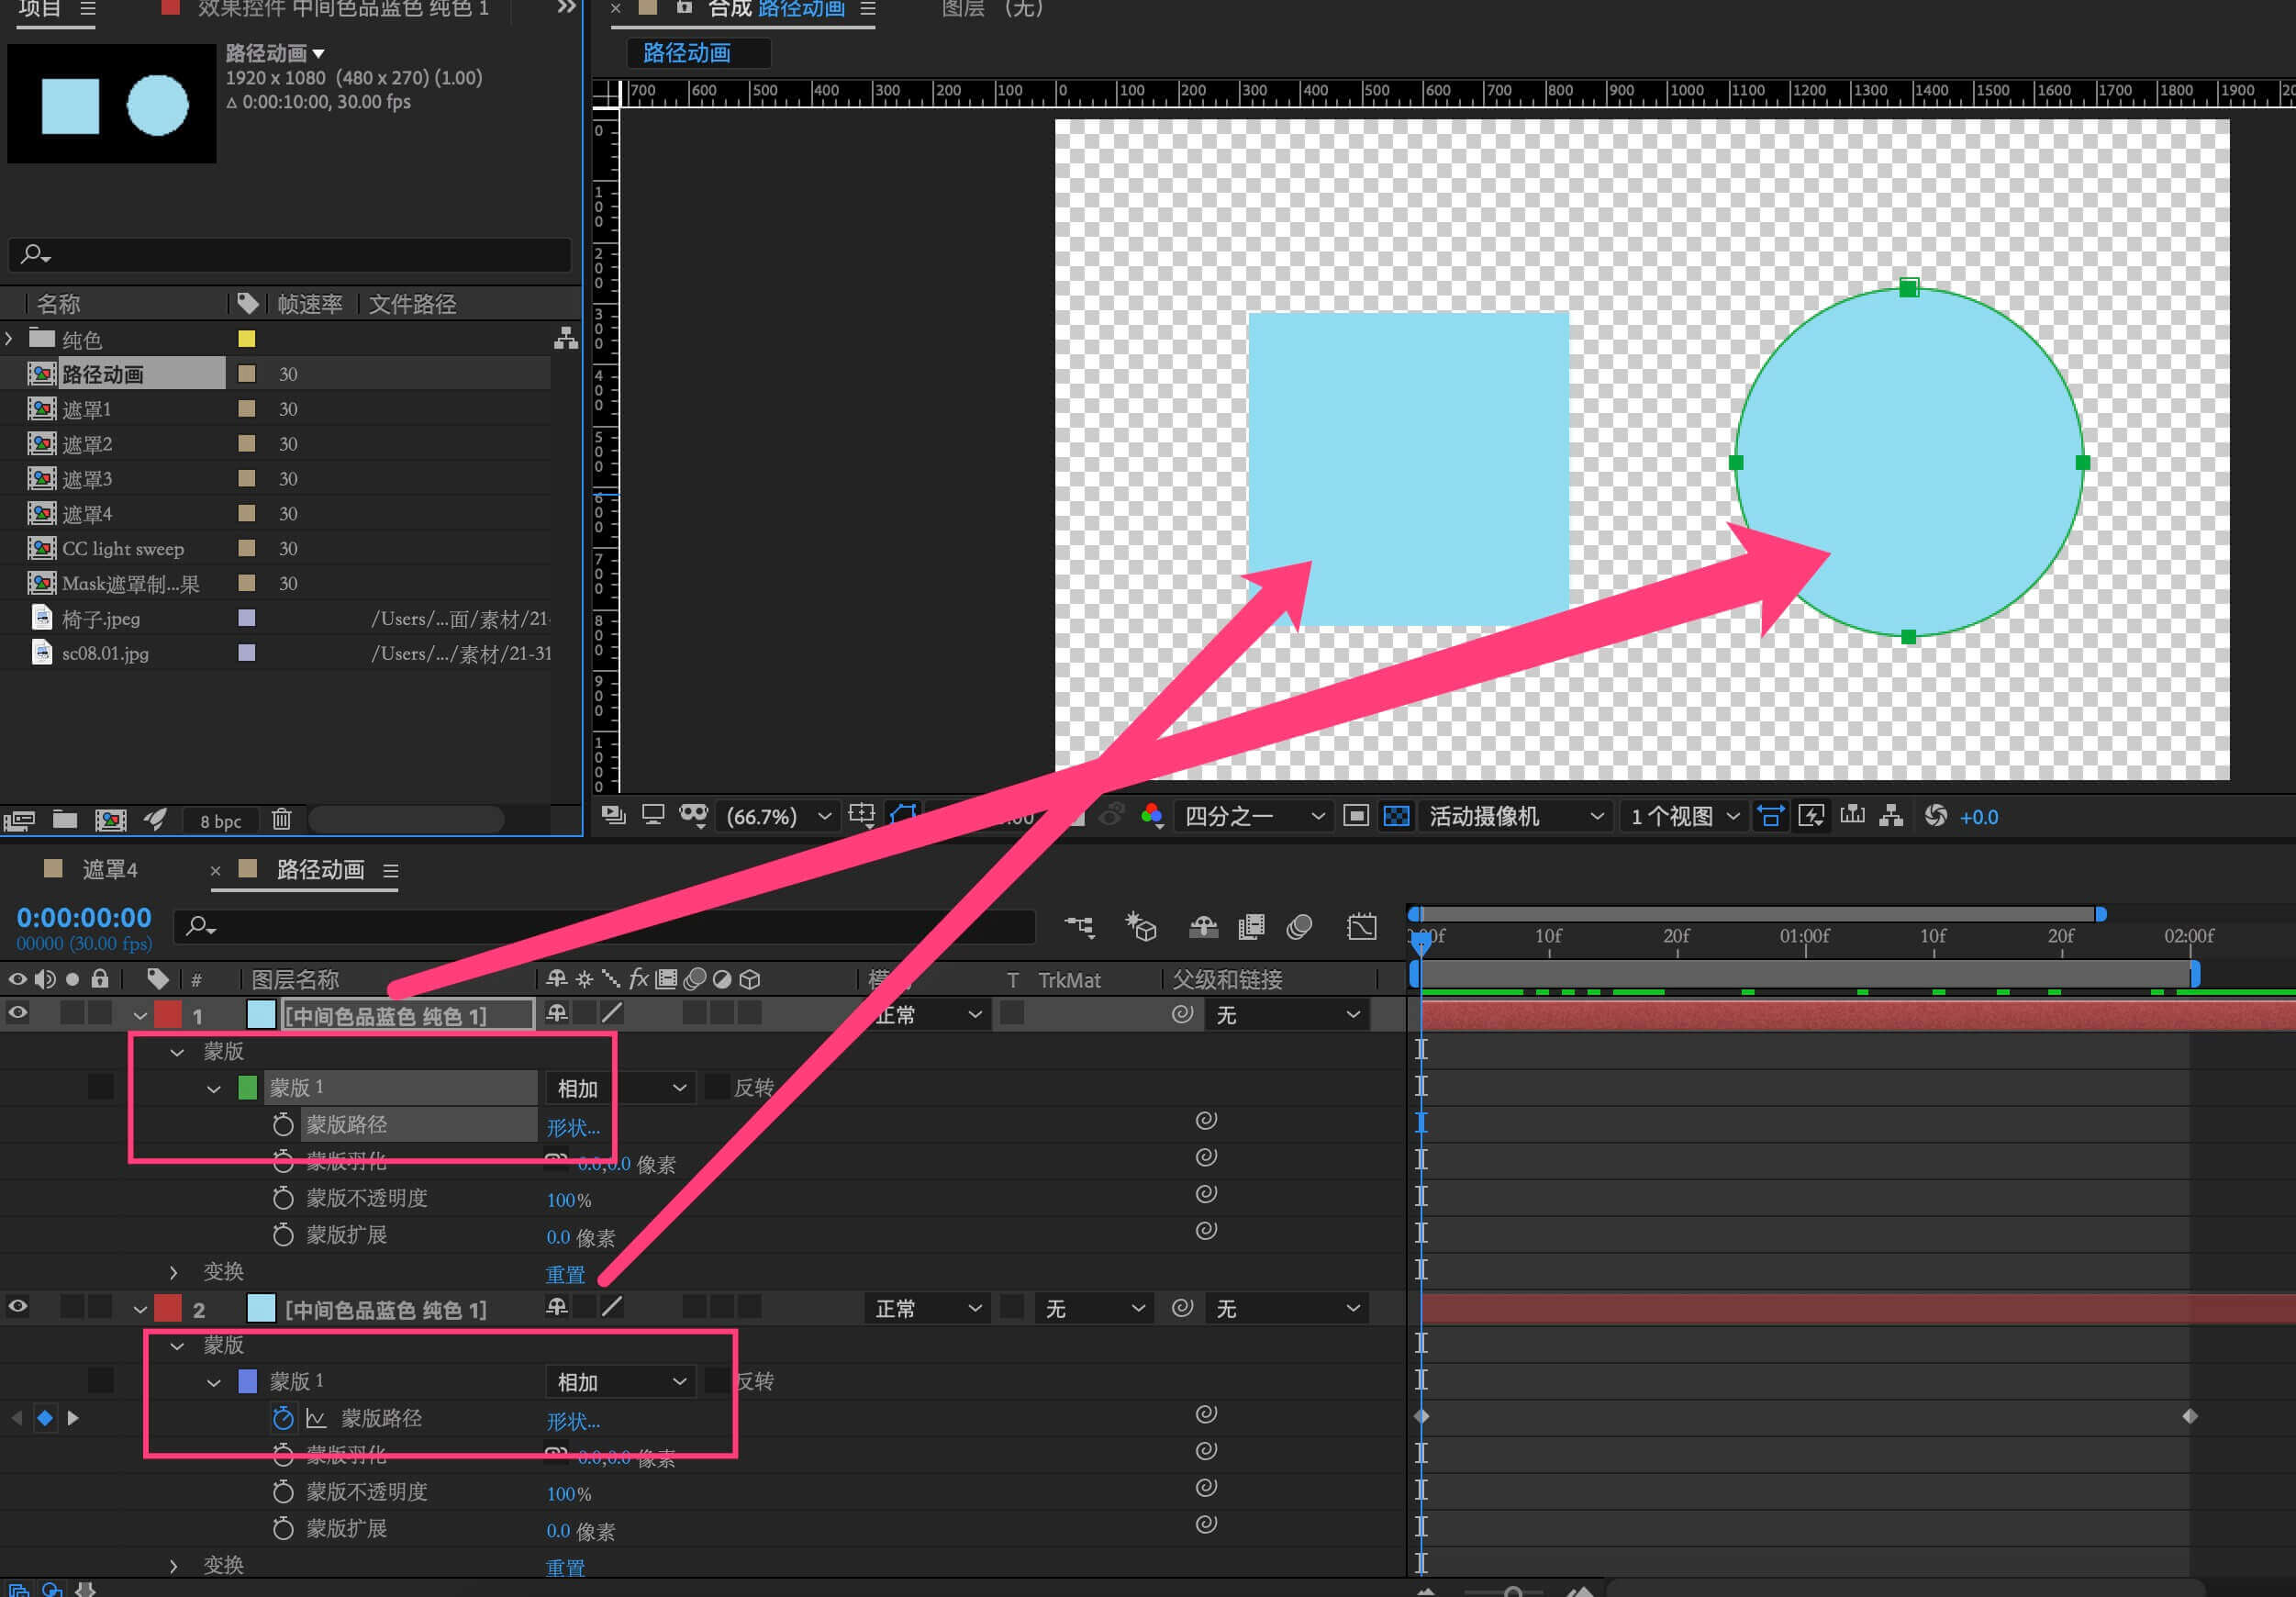This screenshot has height=1597, width=2296.
Task: Select the 遮罩2 composition in project list
Action: pyautogui.click(x=87, y=444)
